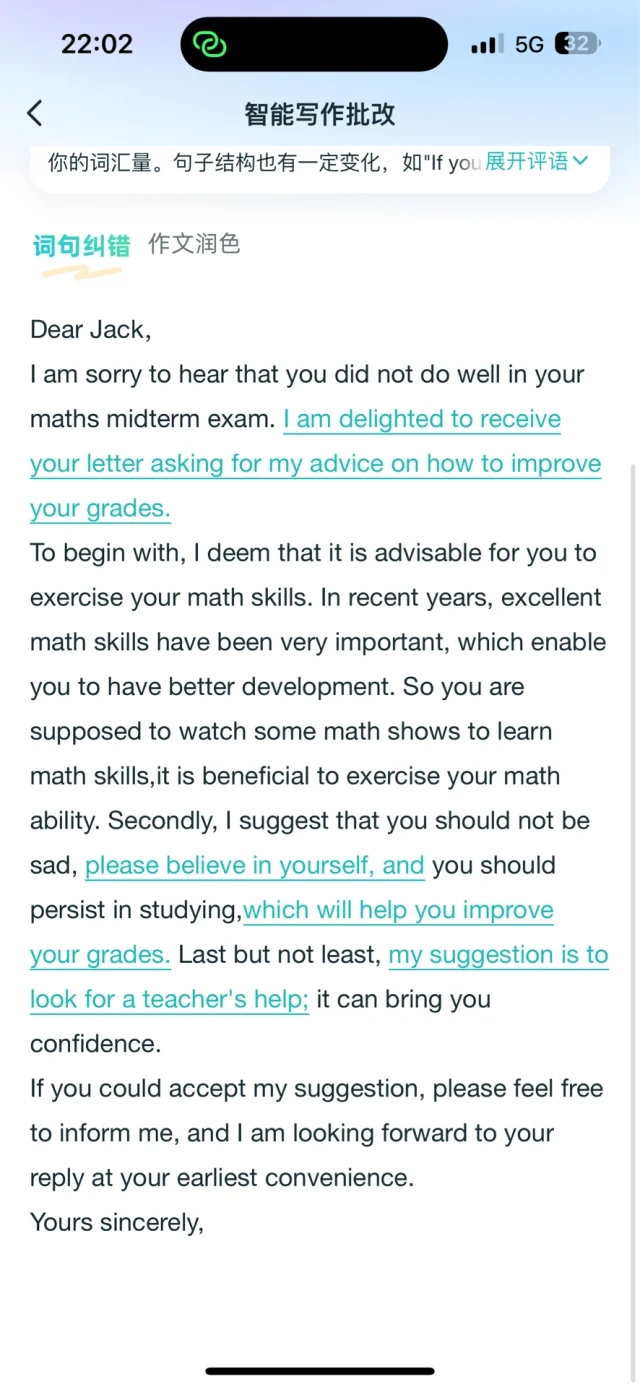The width and height of the screenshot is (640, 1387).
Task: Switch to the 词句纠错 tab
Action: point(81,246)
